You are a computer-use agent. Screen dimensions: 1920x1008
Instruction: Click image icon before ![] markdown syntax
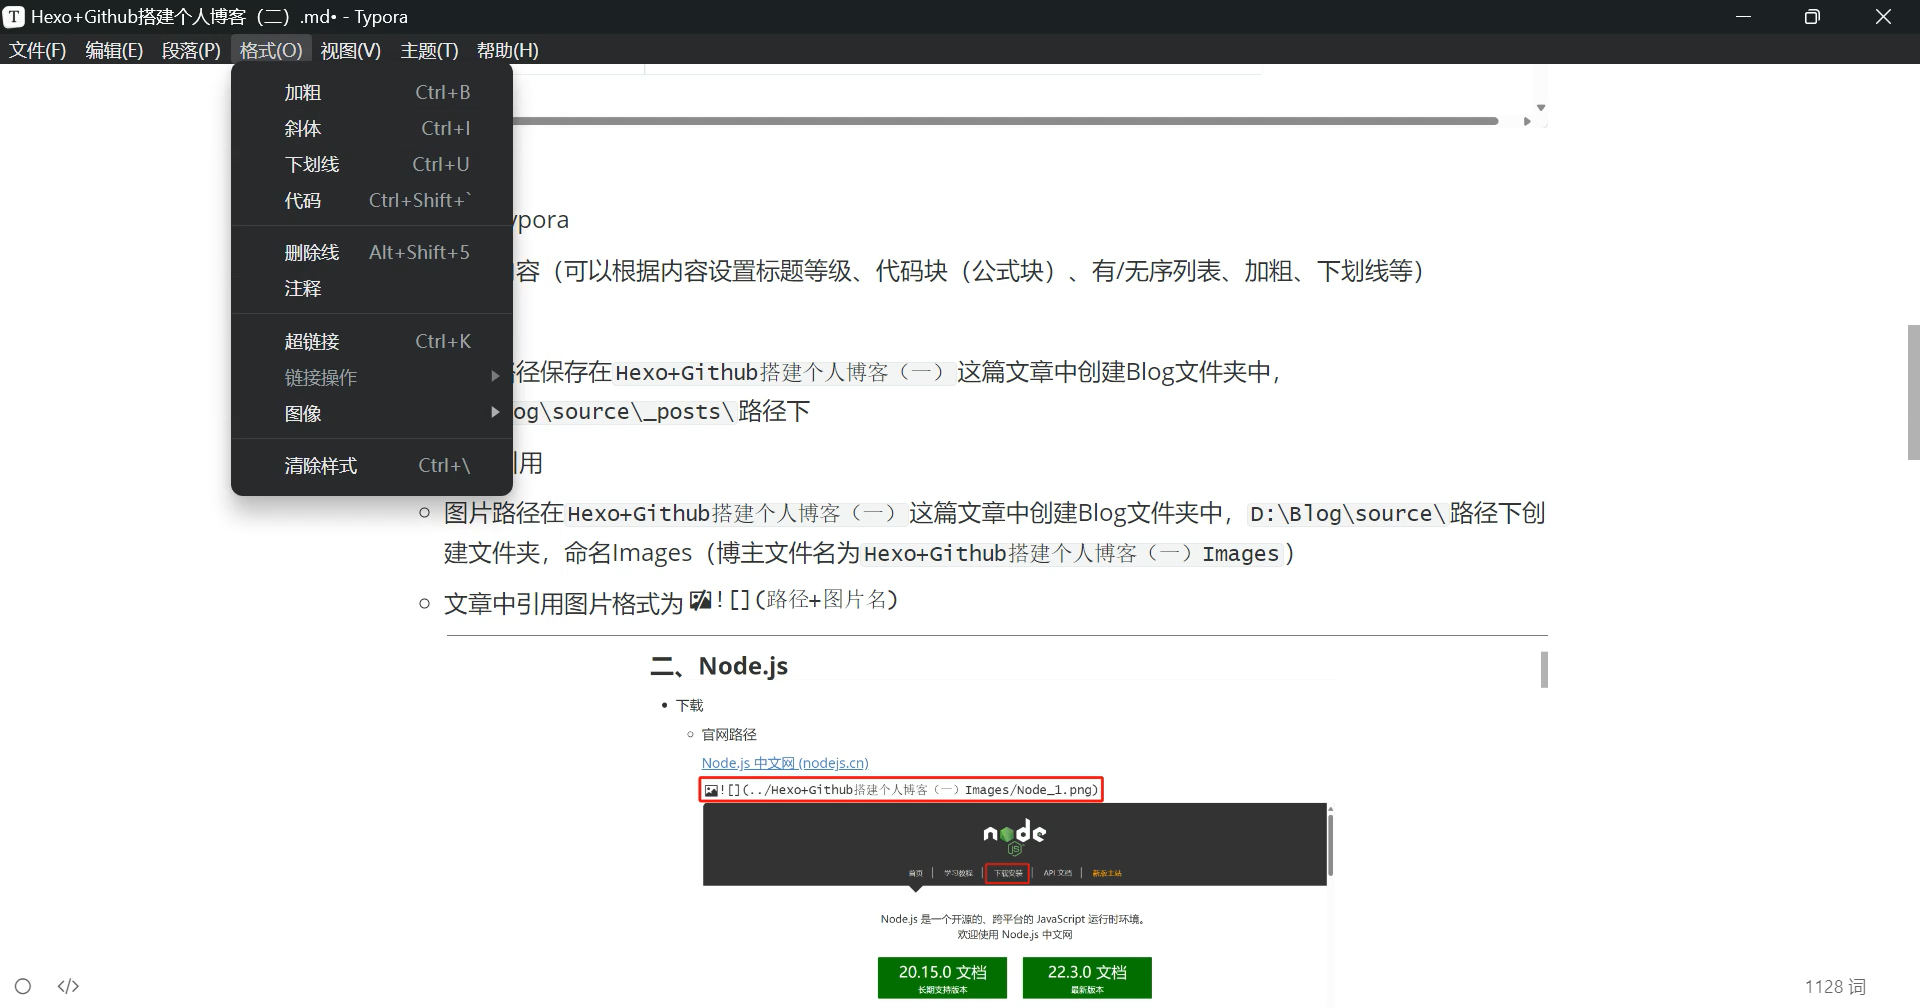[700, 600]
